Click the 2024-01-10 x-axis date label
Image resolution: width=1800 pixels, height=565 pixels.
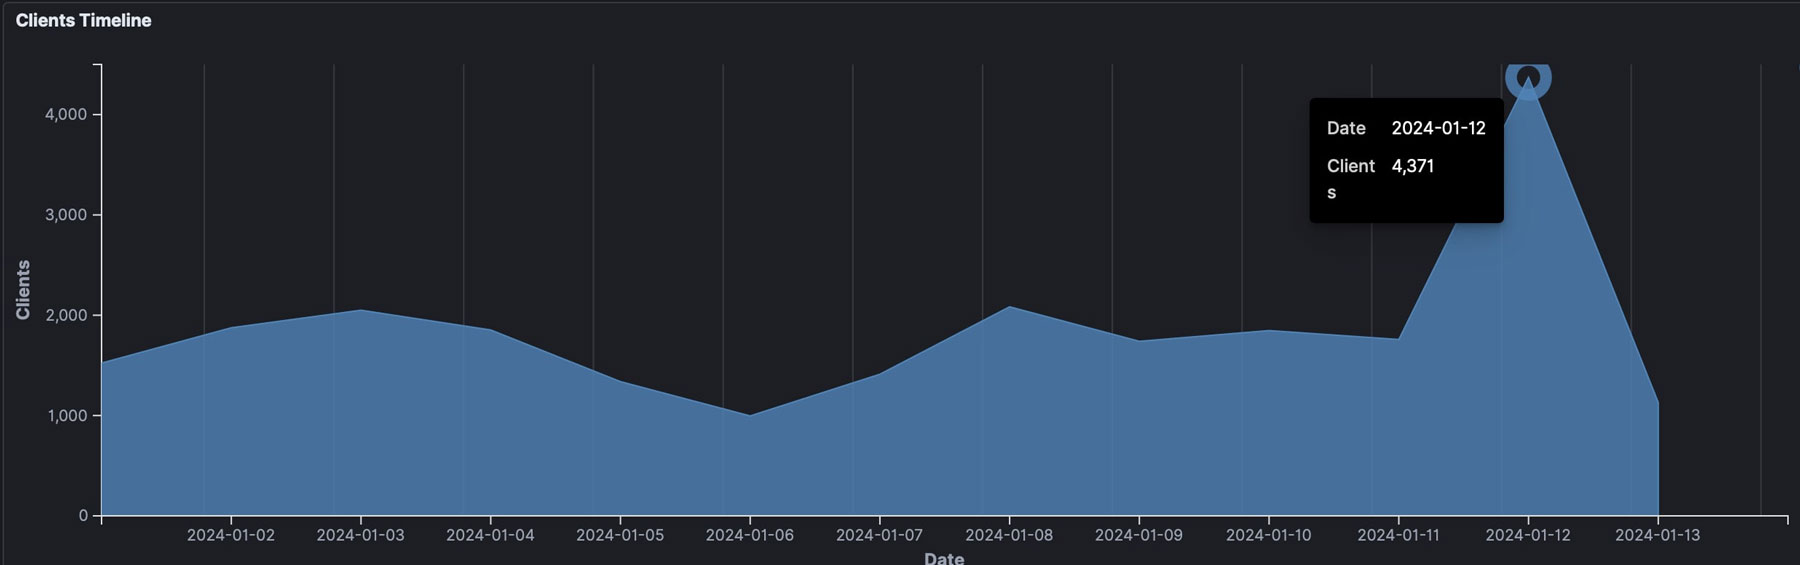tap(1268, 535)
